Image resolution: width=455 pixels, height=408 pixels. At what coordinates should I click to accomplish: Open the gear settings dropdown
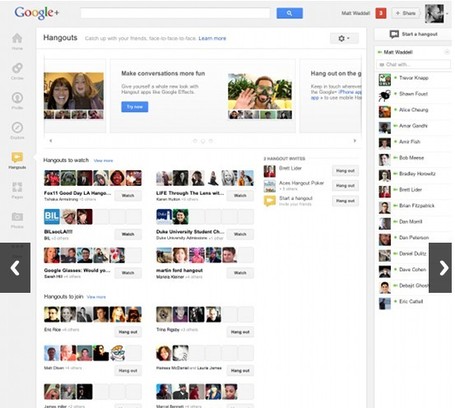(x=344, y=38)
